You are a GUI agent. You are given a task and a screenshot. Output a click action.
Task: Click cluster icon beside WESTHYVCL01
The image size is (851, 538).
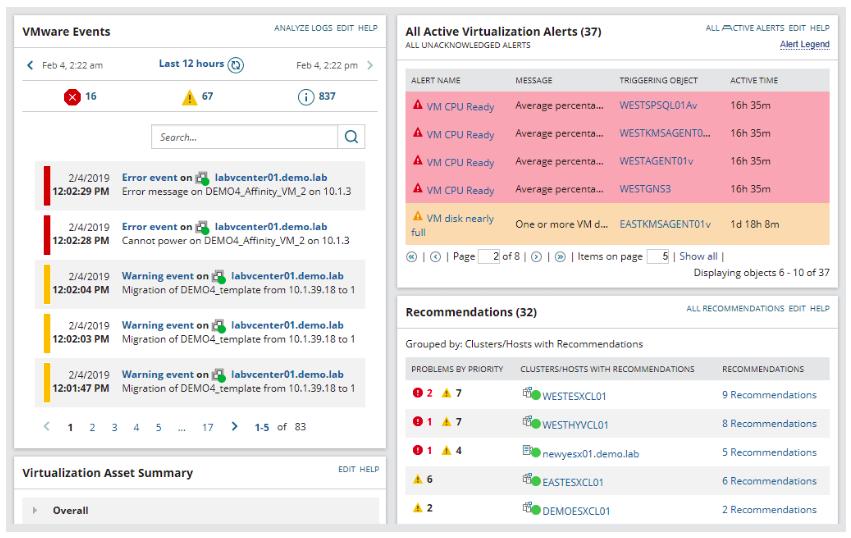coord(531,422)
